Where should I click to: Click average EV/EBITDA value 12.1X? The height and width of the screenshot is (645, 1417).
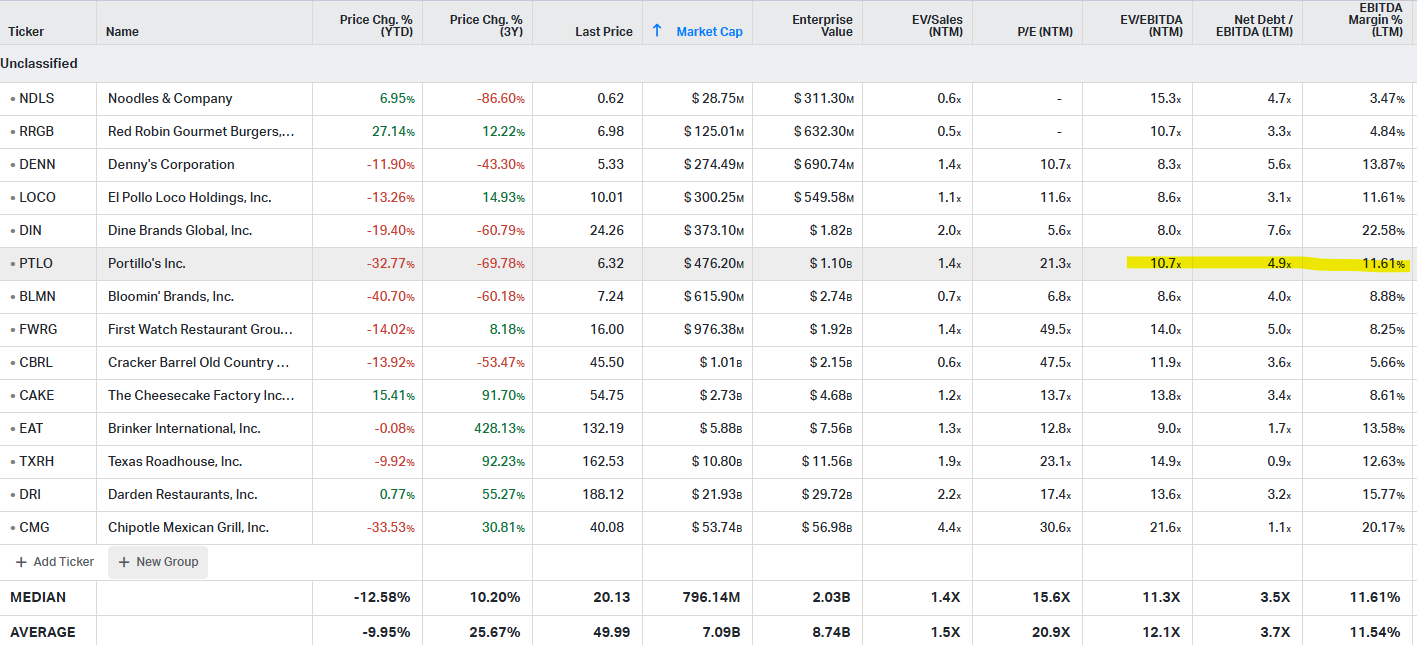[1160, 633]
